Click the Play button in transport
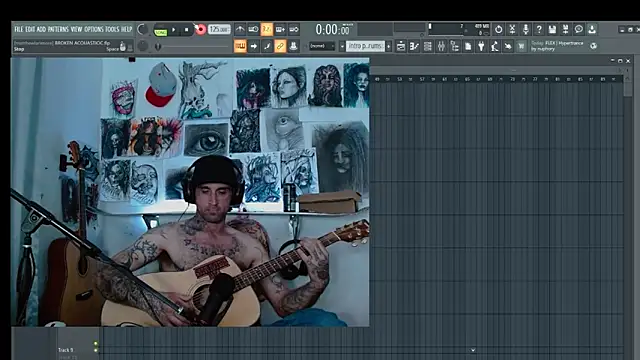 (174, 30)
